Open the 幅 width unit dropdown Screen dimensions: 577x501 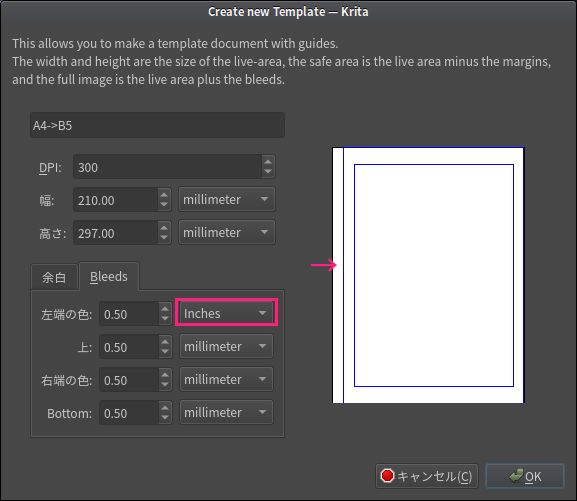tap(227, 199)
